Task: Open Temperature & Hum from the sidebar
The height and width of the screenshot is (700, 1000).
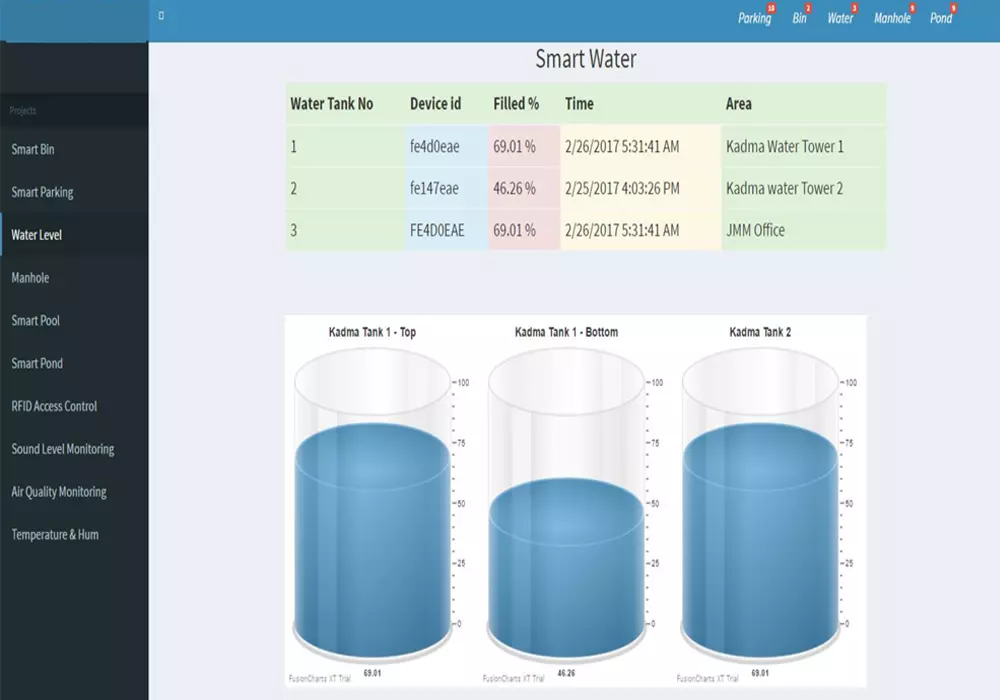Action: point(54,534)
